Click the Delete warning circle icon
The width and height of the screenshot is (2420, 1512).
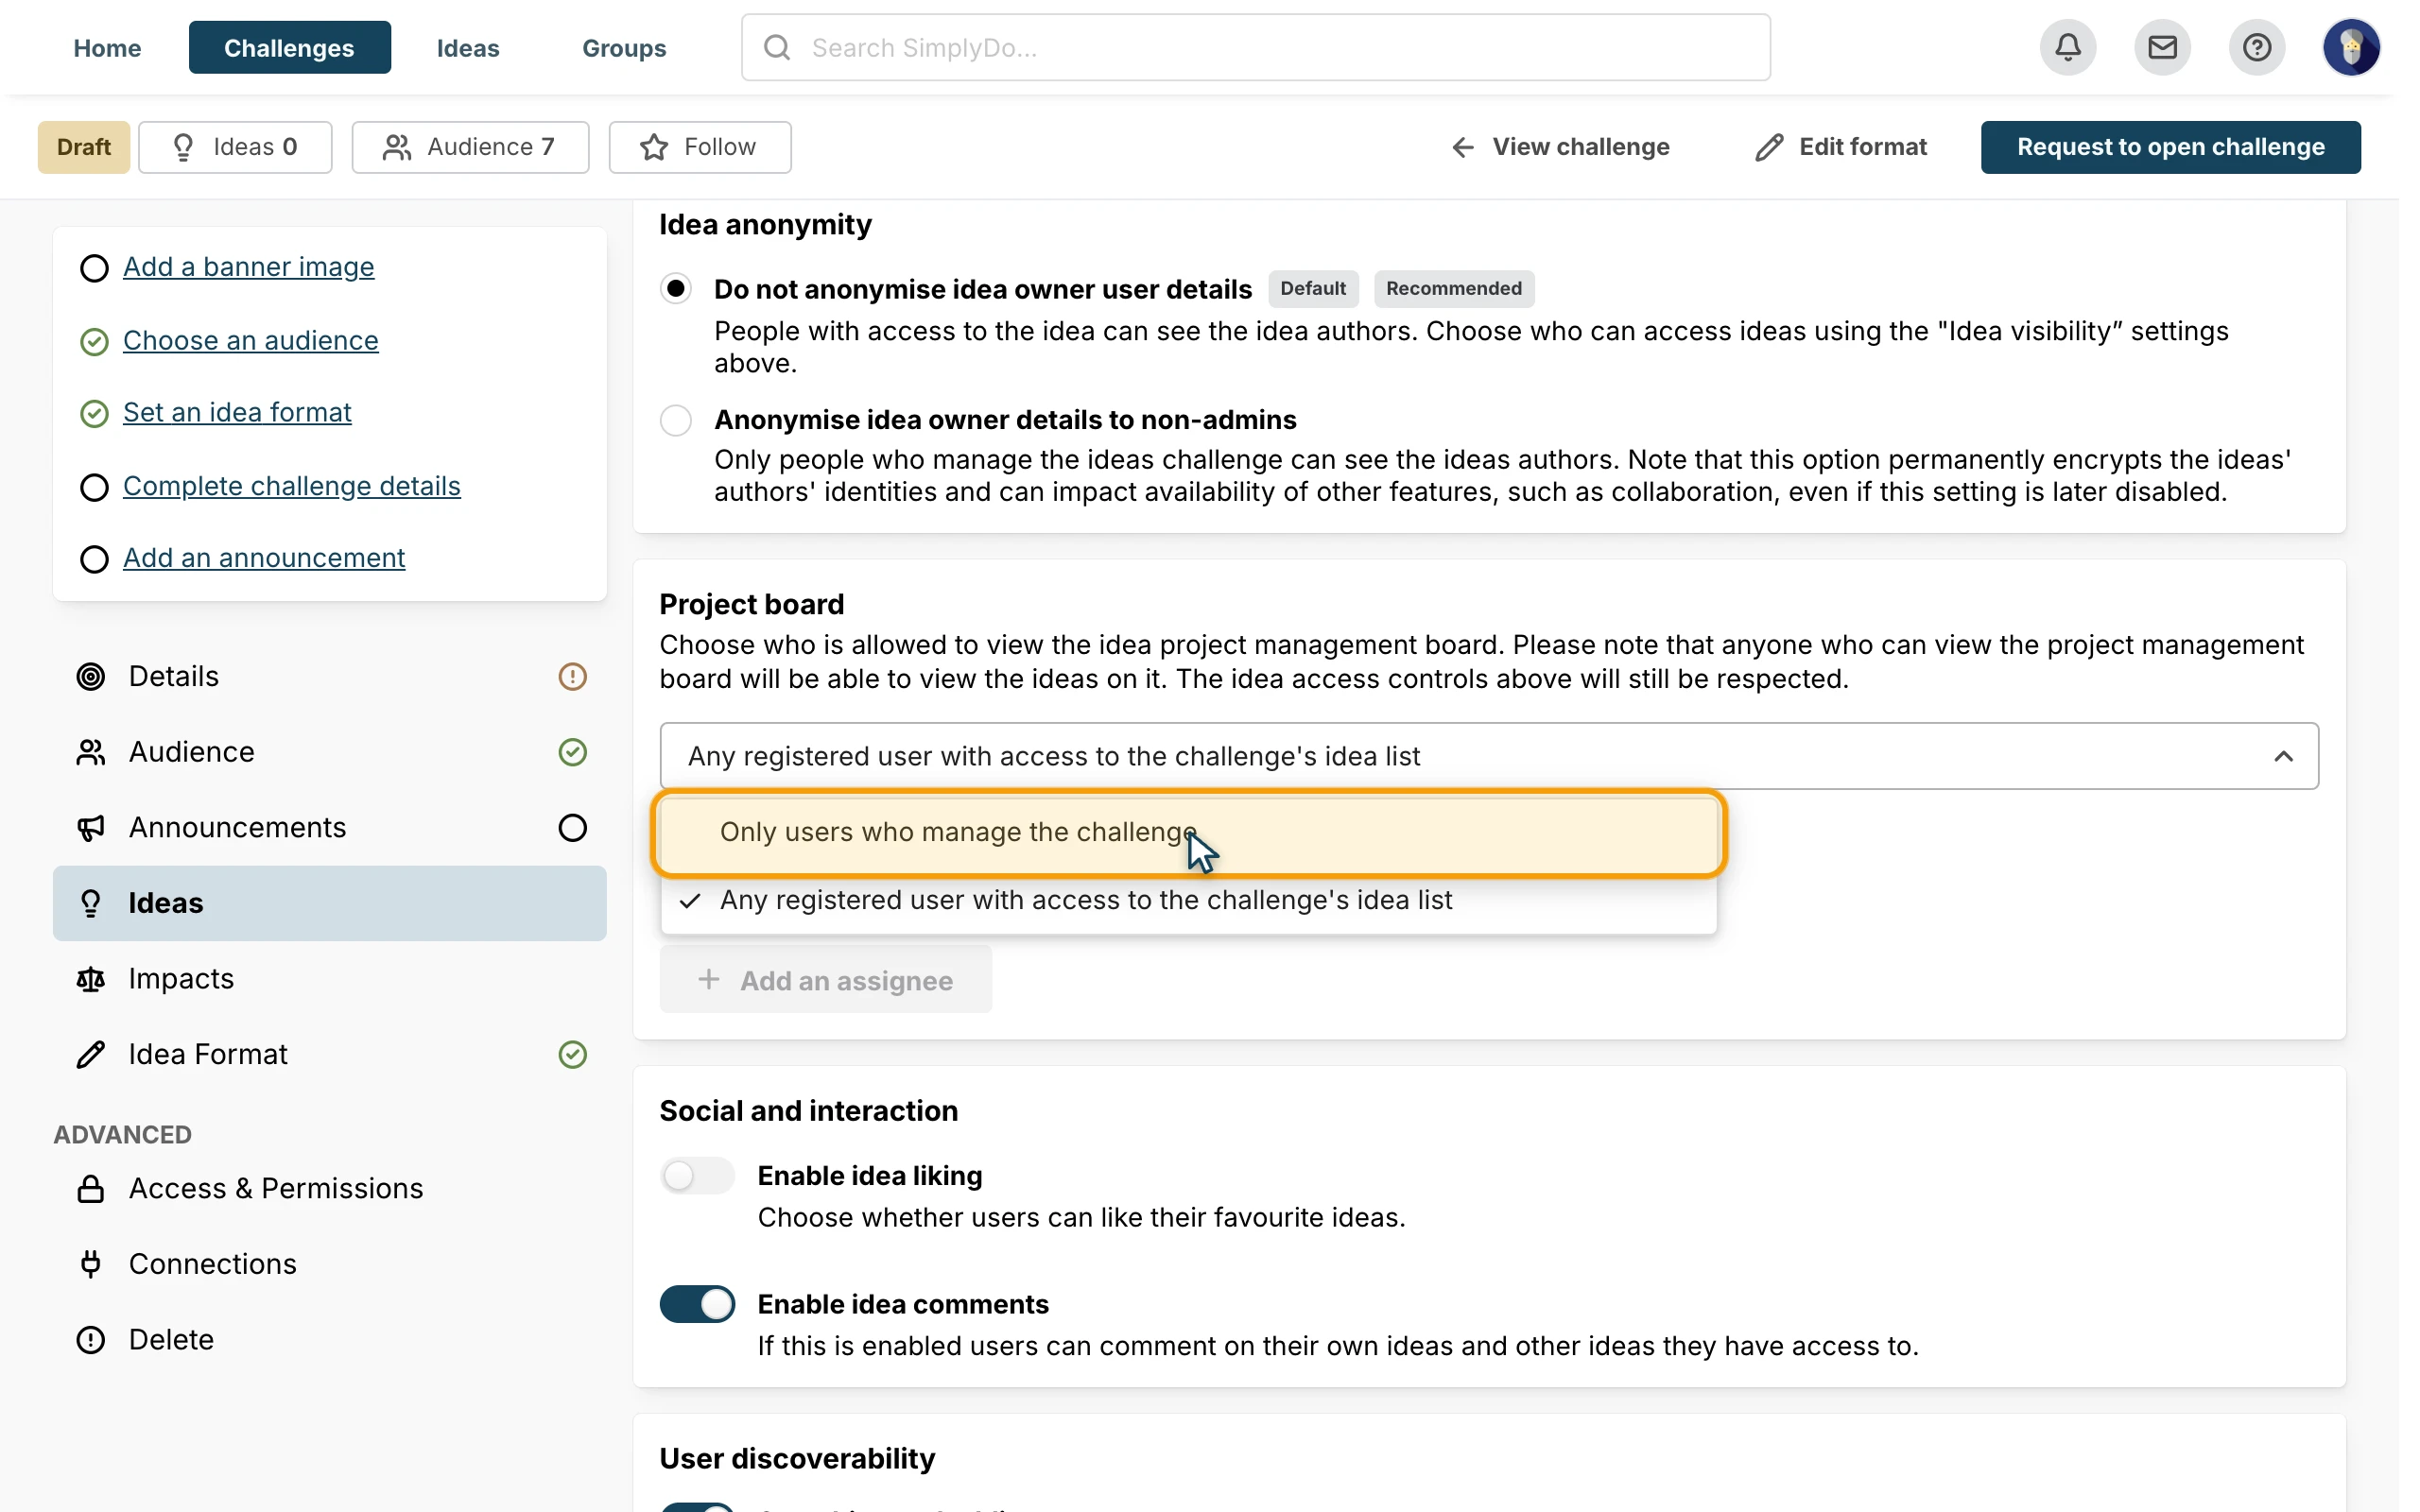91,1340
